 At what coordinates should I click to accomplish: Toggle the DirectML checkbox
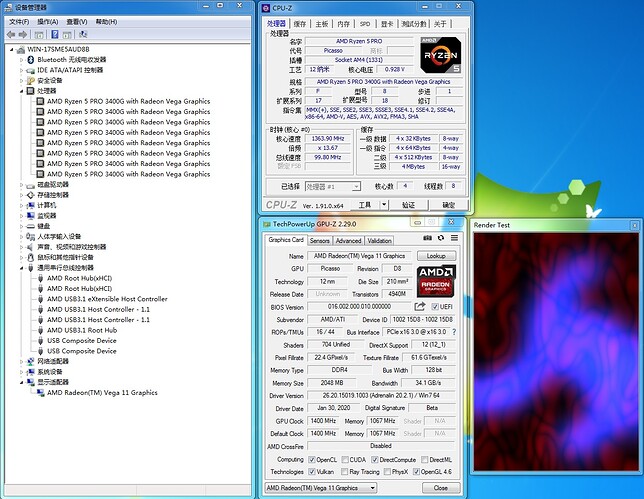coord(425,460)
